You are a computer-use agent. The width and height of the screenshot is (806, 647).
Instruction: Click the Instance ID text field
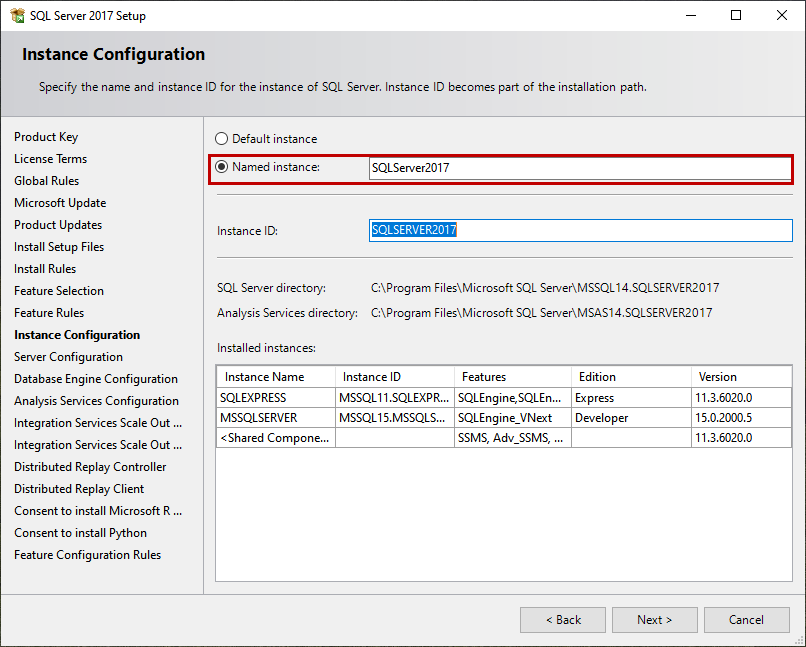point(580,230)
